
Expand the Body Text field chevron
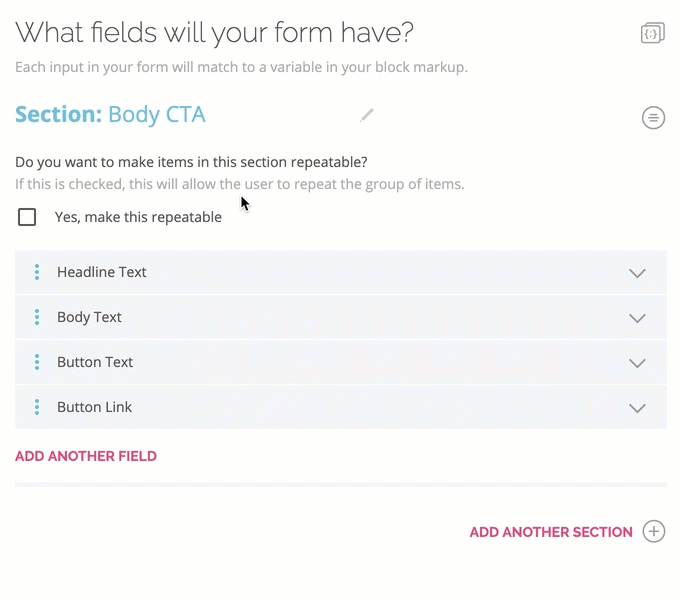click(x=637, y=318)
